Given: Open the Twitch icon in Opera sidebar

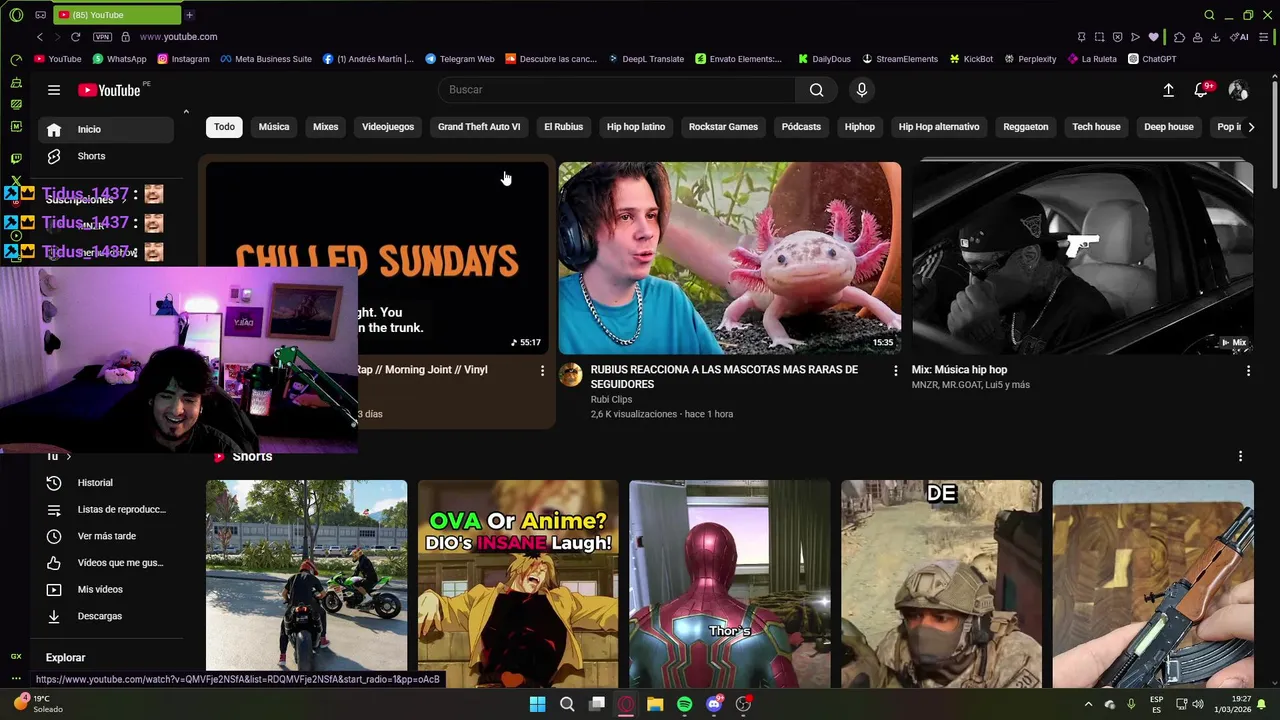Looking at the screenshot, I should (16, 158).
